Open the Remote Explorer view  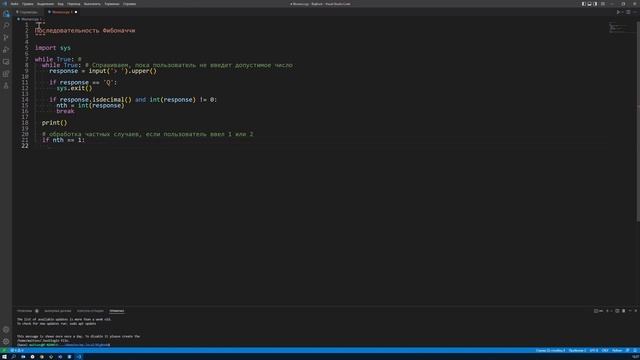point(6,62)
